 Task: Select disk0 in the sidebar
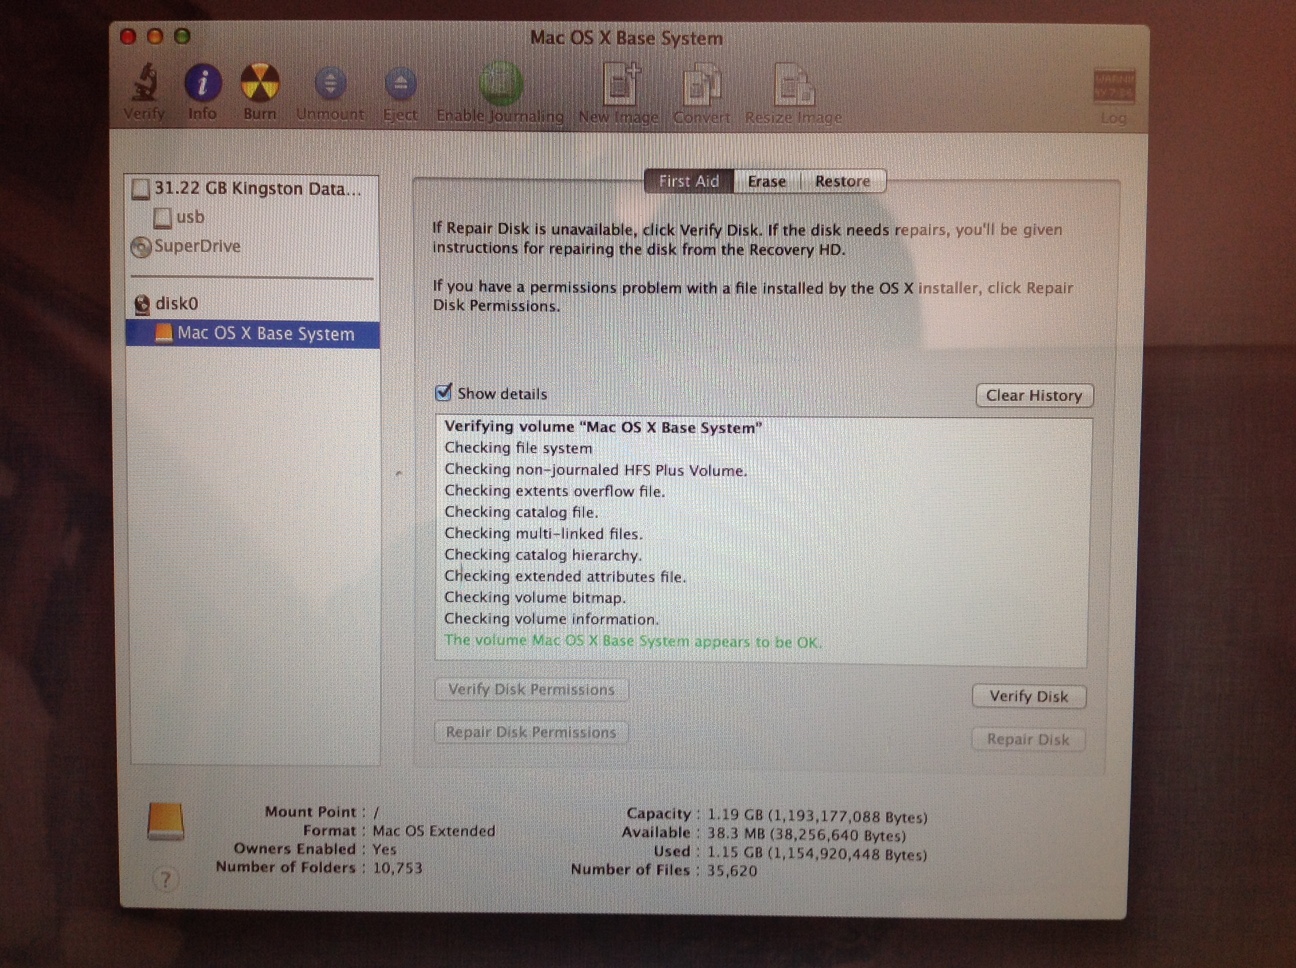coord(166,303)
